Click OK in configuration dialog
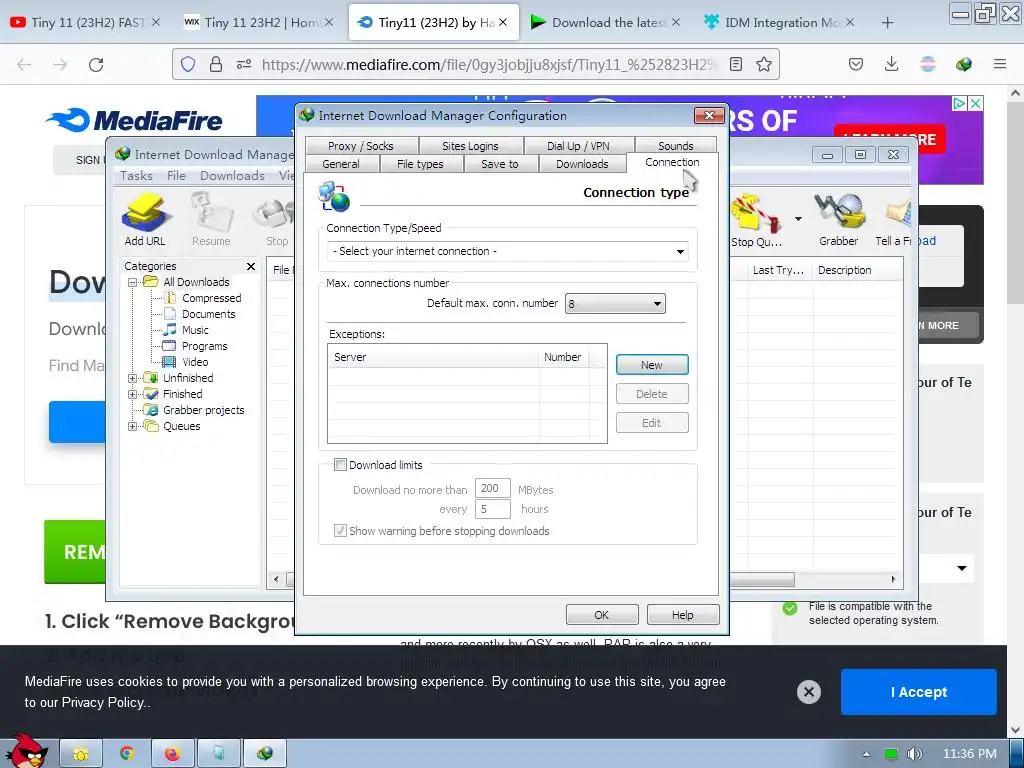This screenshot has height=768, width=1024. (601, 615)
